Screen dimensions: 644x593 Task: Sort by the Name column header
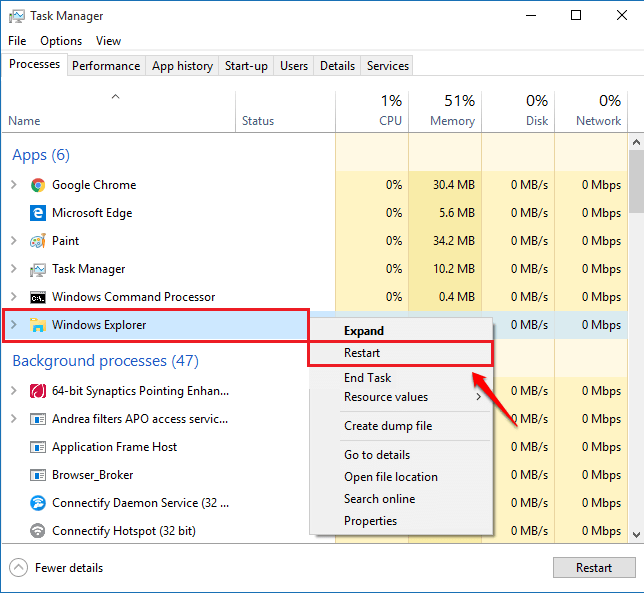coord(118,112)
